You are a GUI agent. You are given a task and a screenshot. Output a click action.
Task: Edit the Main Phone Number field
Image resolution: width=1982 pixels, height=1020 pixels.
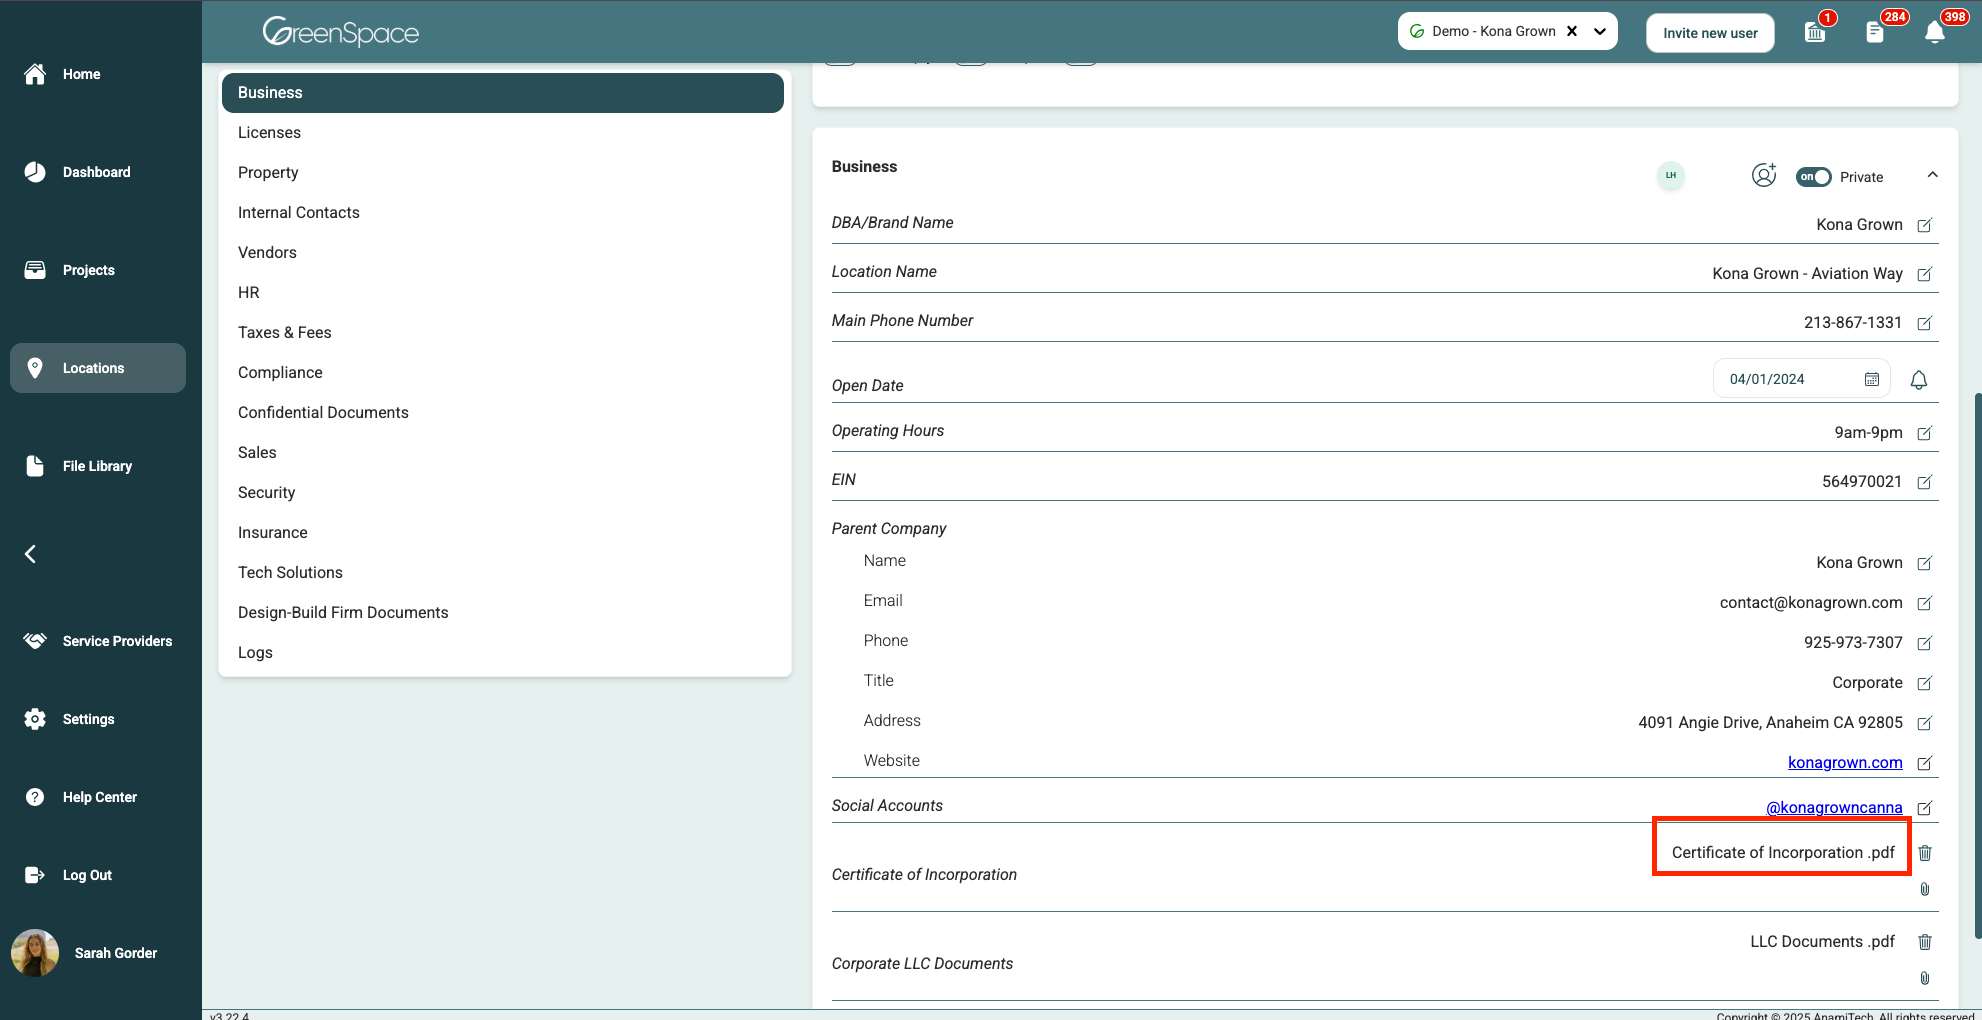(x=1925, y=323)
